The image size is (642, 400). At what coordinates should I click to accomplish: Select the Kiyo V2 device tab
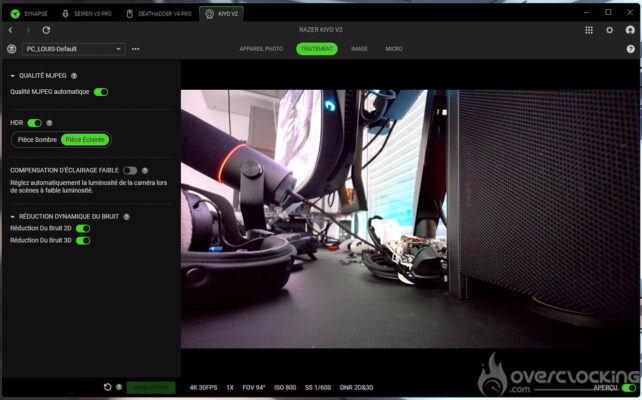coord(222,14)
